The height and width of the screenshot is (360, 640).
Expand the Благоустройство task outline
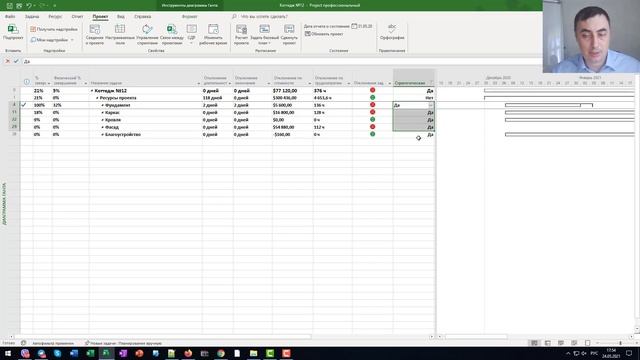pyautogui.click(x=102, y=135)
